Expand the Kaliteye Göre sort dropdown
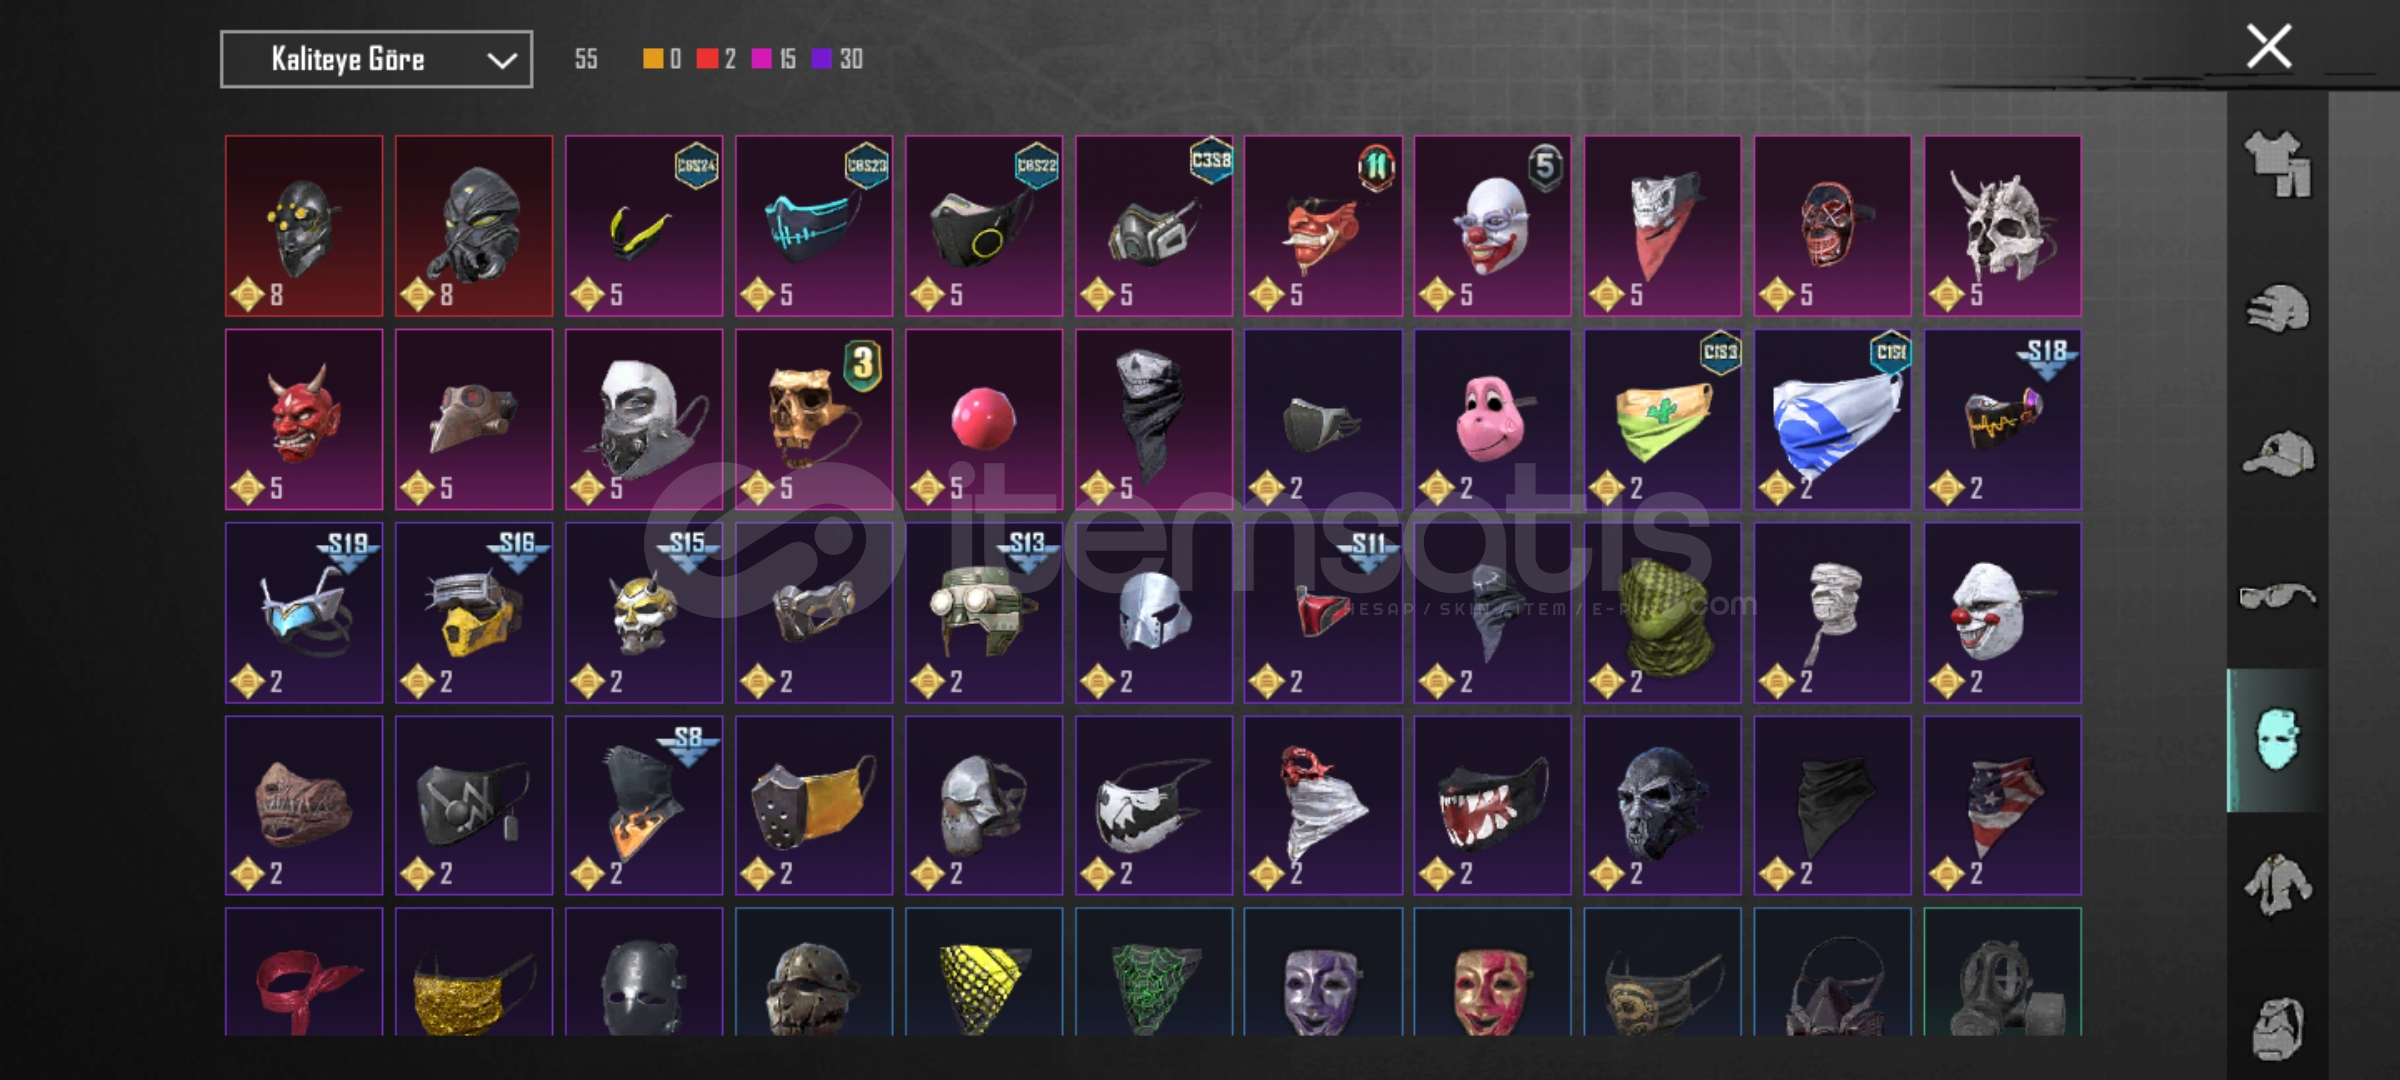Screen dimensions: 2400x1080 (x=376, y=59)
